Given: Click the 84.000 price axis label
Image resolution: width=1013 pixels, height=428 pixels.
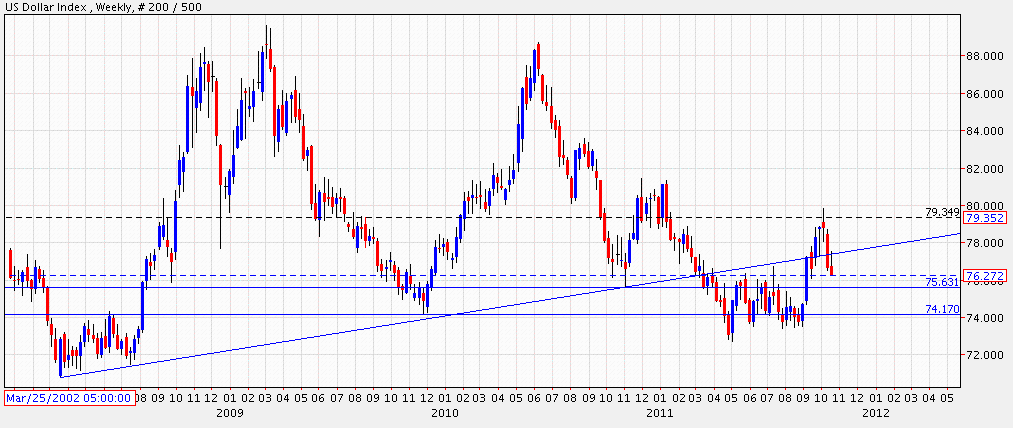Looking at the screenshot, I should click(984, 131).
